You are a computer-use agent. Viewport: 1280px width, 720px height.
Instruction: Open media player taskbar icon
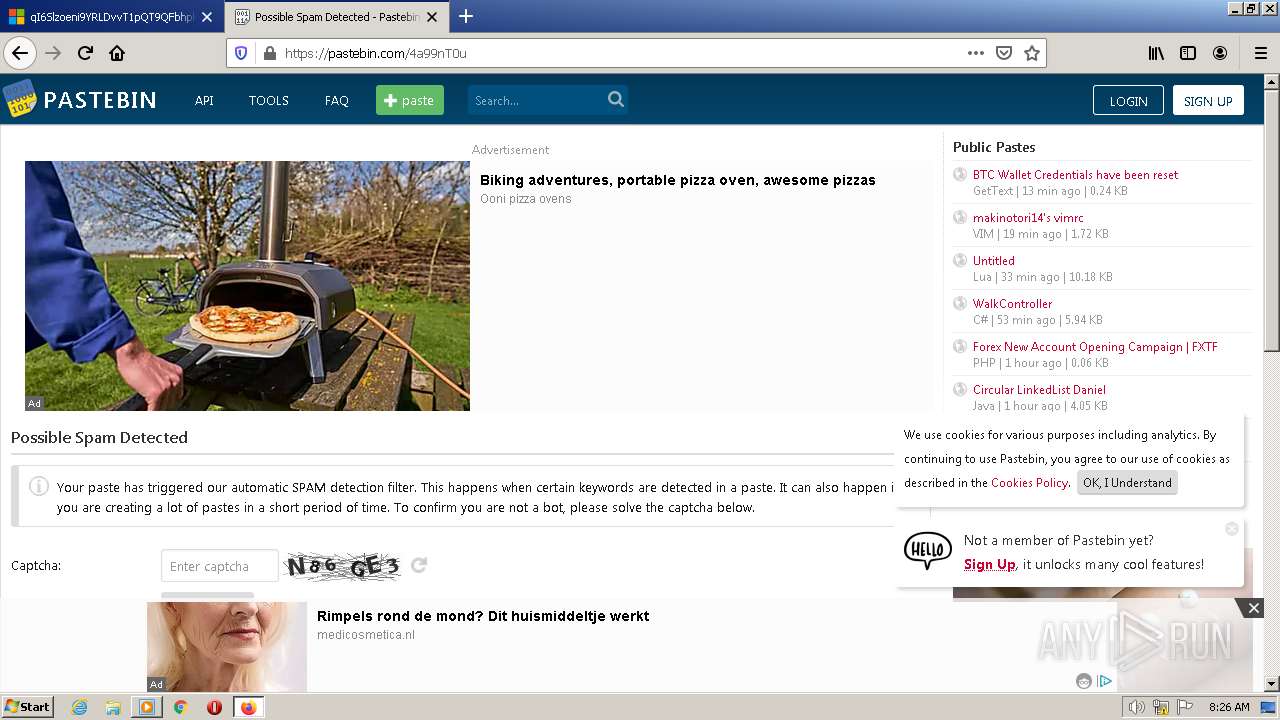147,707
